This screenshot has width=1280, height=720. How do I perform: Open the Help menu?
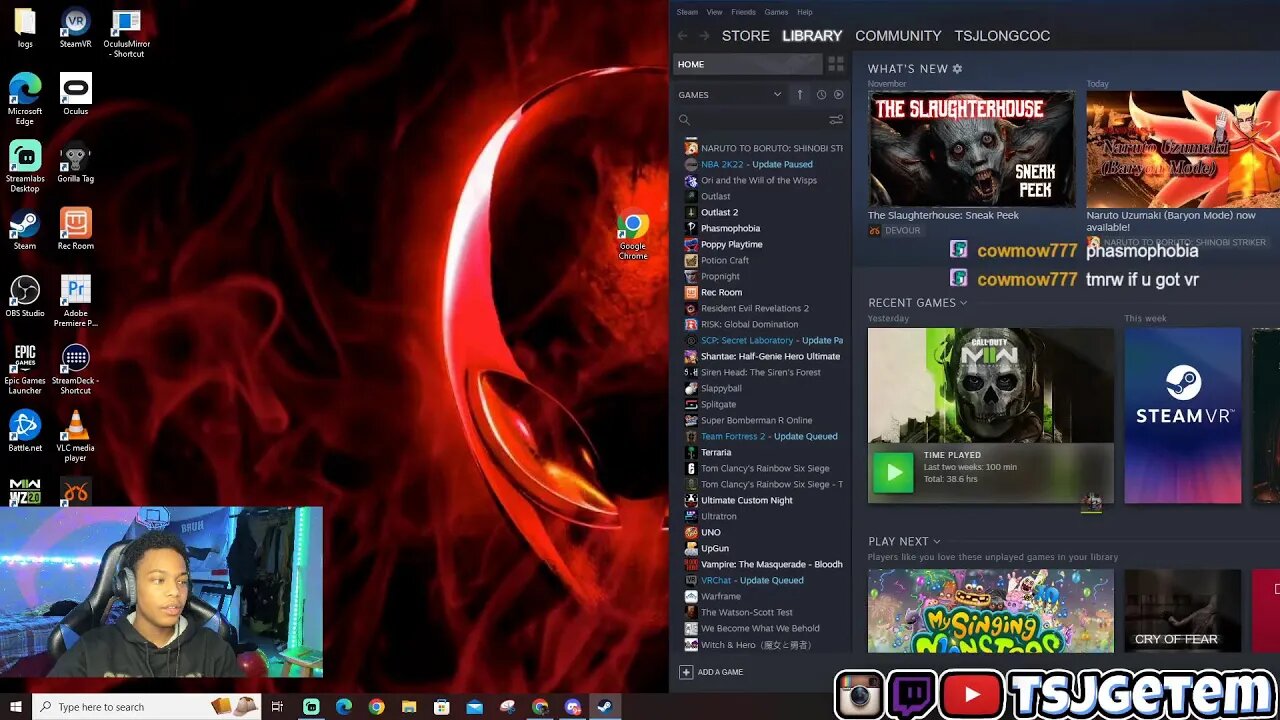tap(804, 12)
